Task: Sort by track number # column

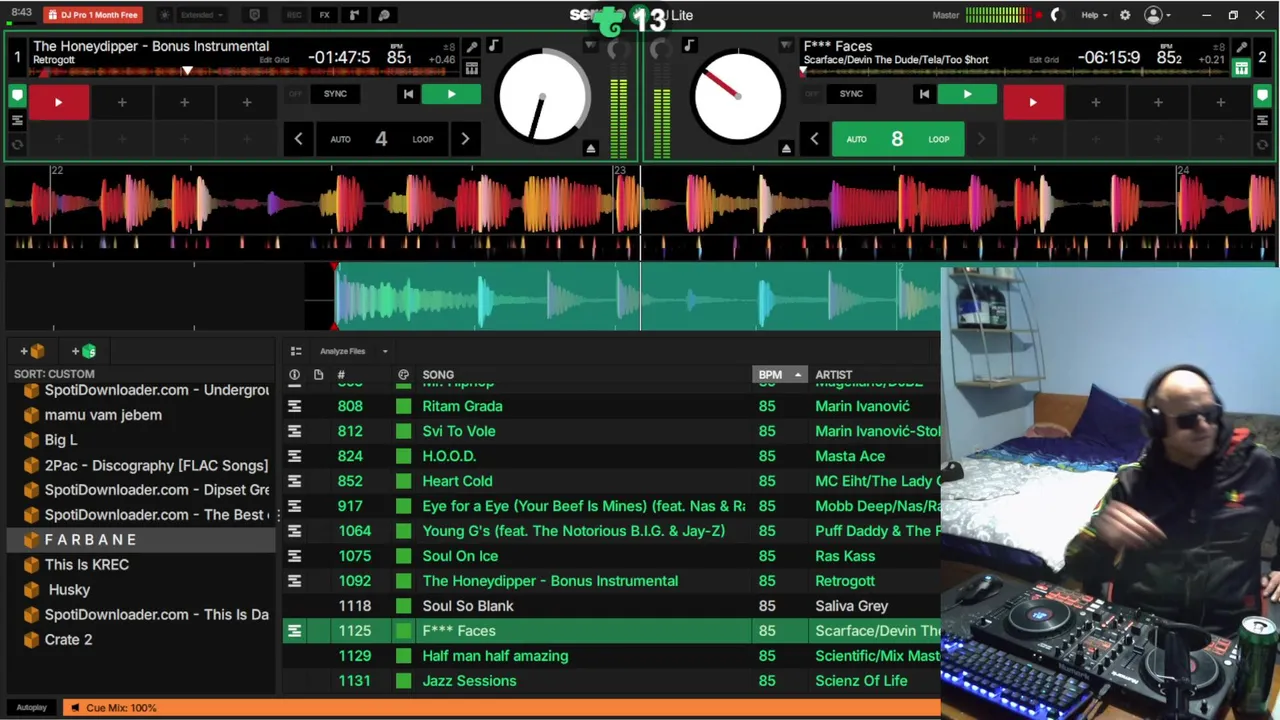Action: point(341,375)
